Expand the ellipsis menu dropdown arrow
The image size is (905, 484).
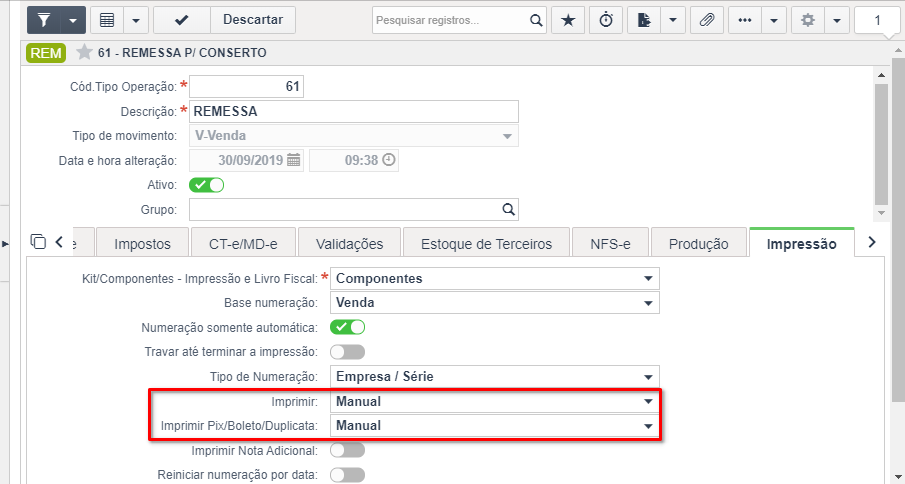click(774, 20)
